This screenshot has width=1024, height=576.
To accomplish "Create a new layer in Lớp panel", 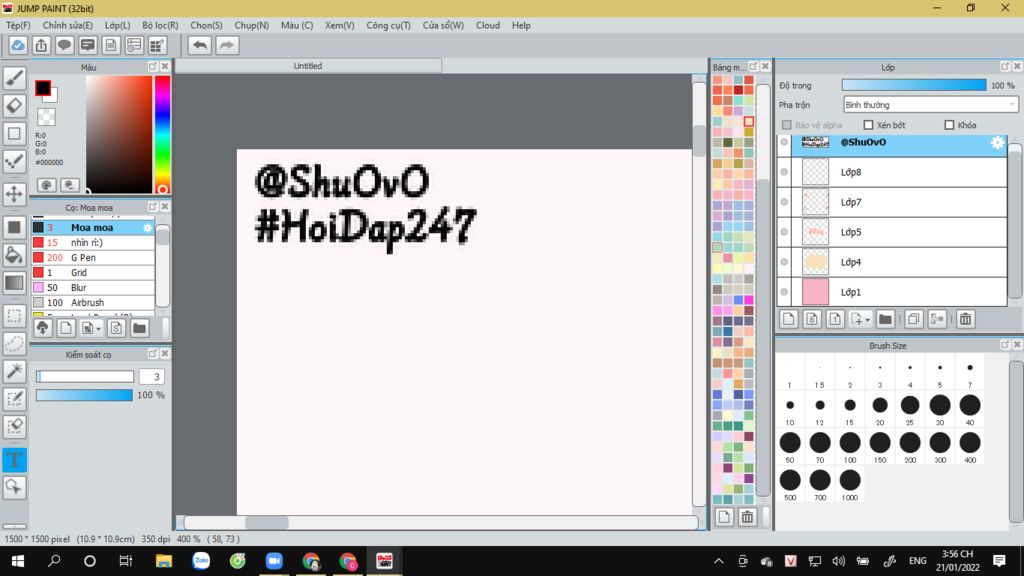I will pos(789,319).
